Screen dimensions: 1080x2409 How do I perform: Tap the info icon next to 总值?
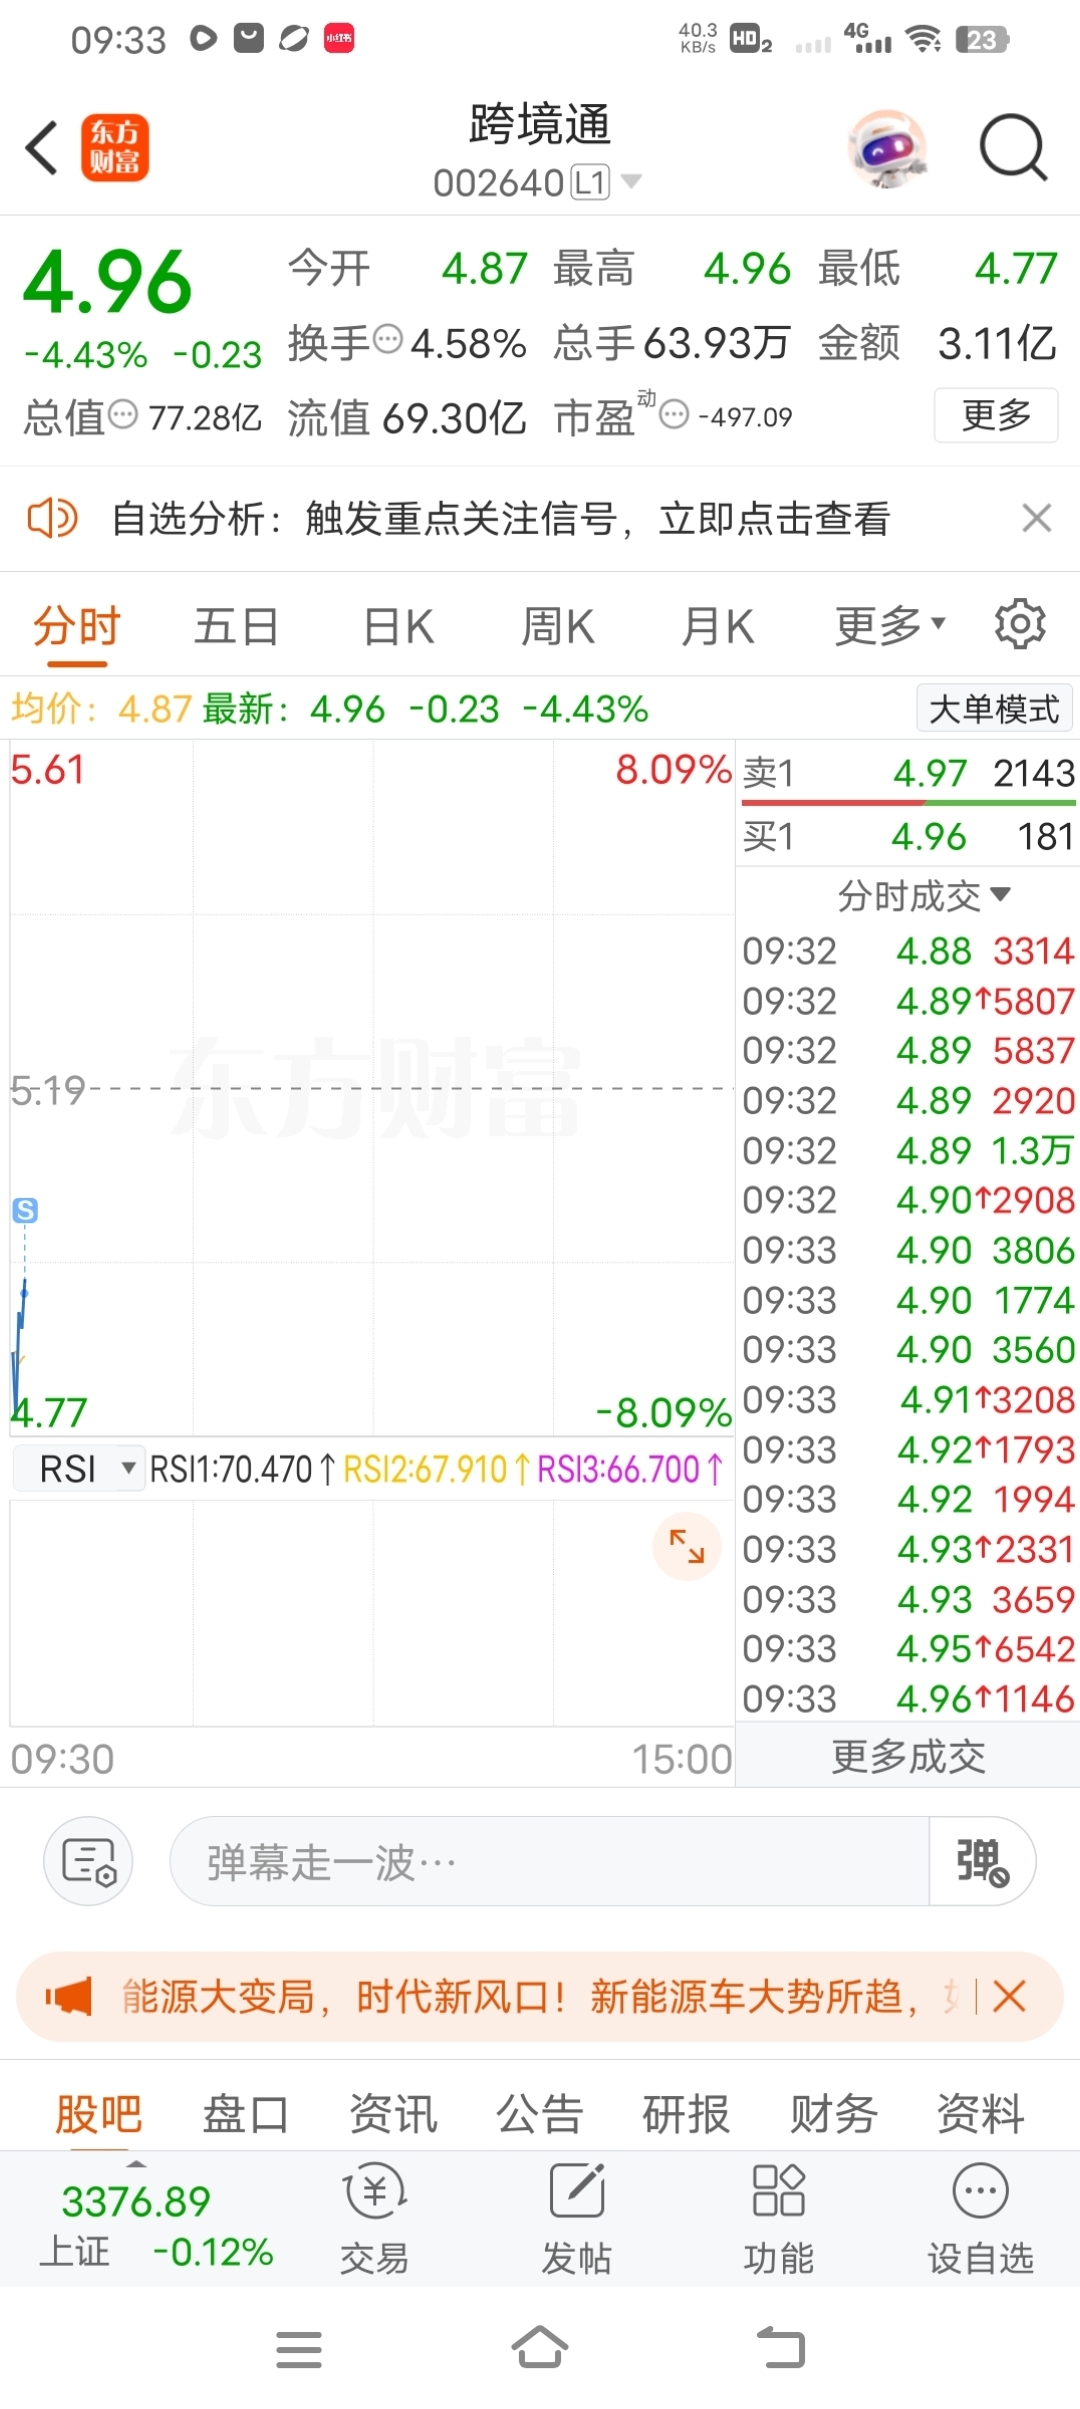[x=122, y=414]
